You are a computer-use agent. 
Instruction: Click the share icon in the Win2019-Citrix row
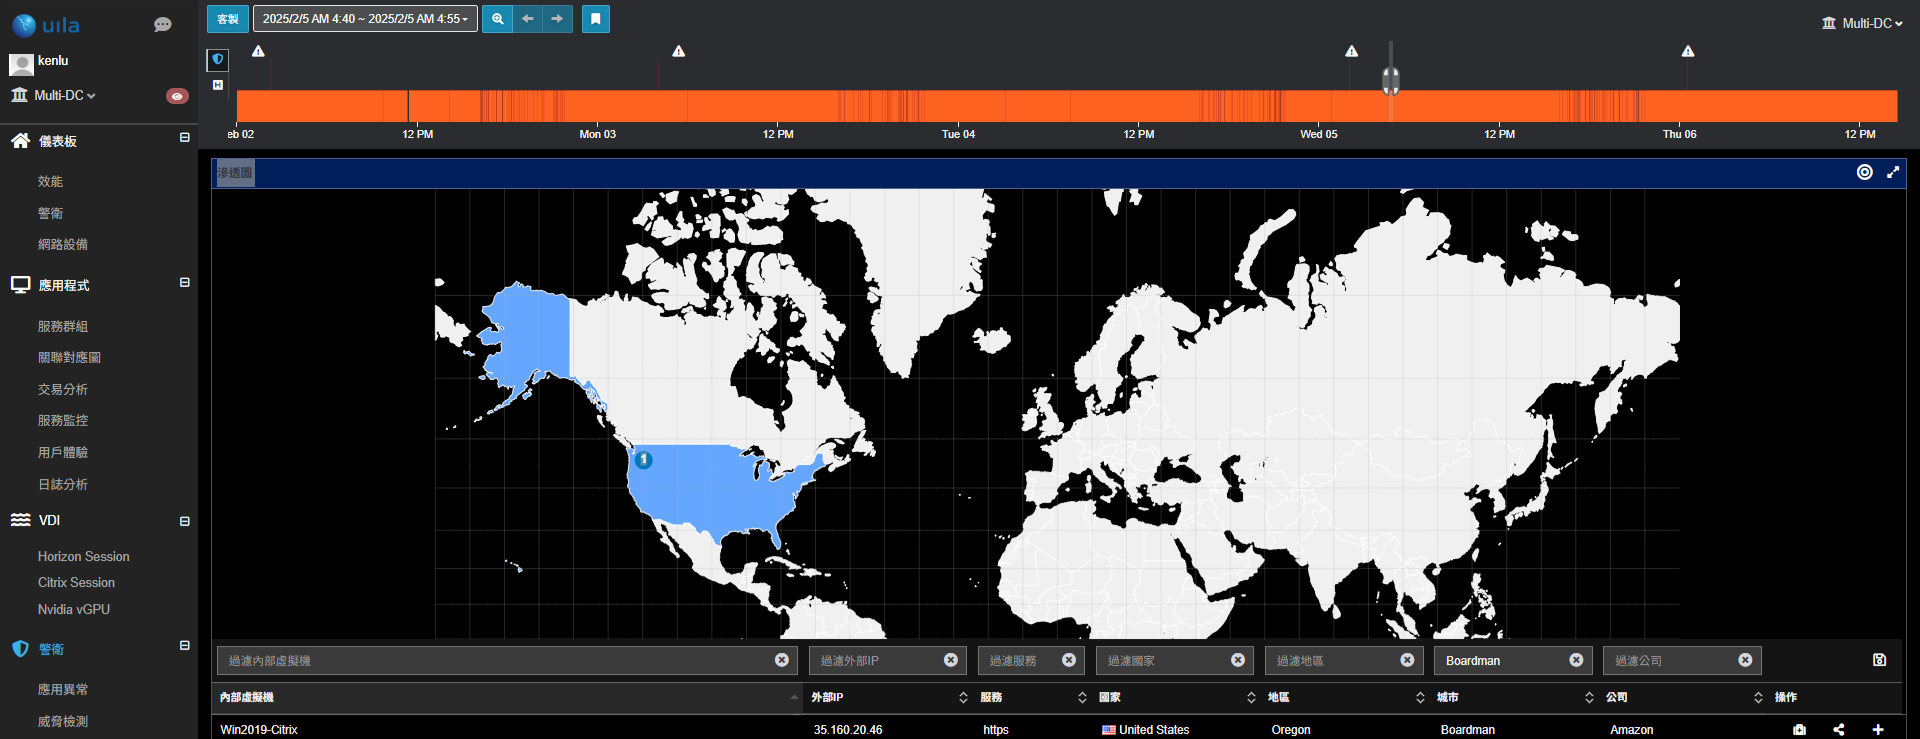(x=1839, y=730)
